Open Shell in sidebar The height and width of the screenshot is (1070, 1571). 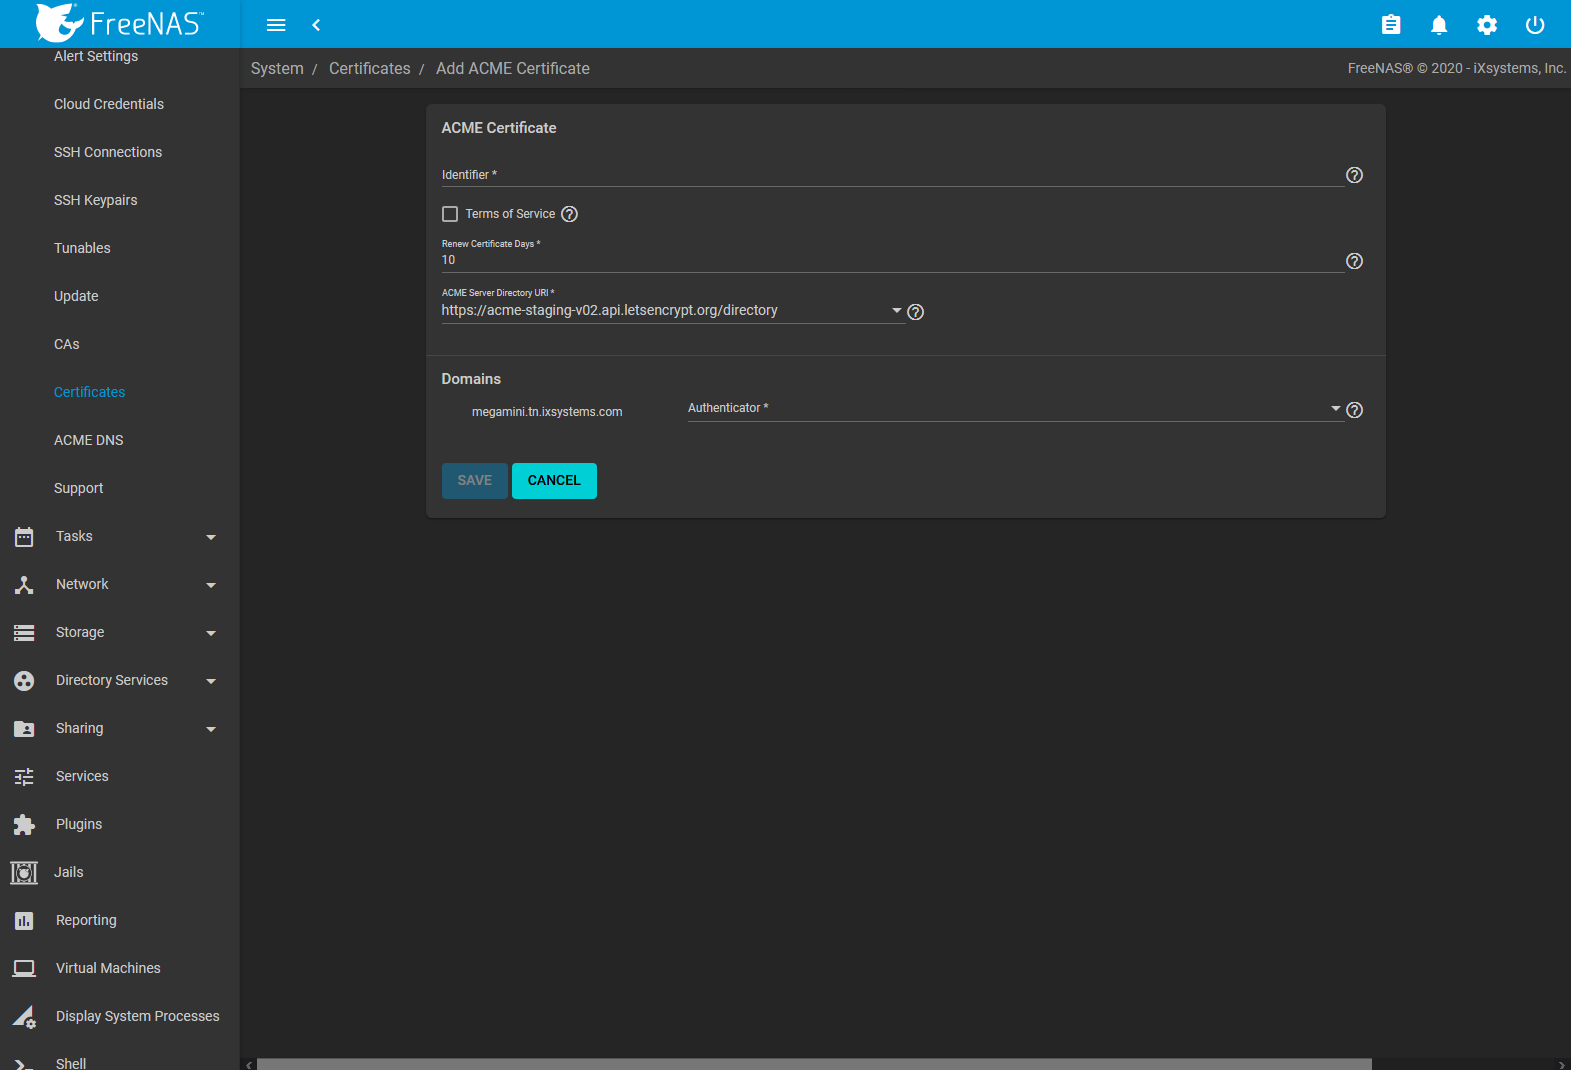point(71,1063)
